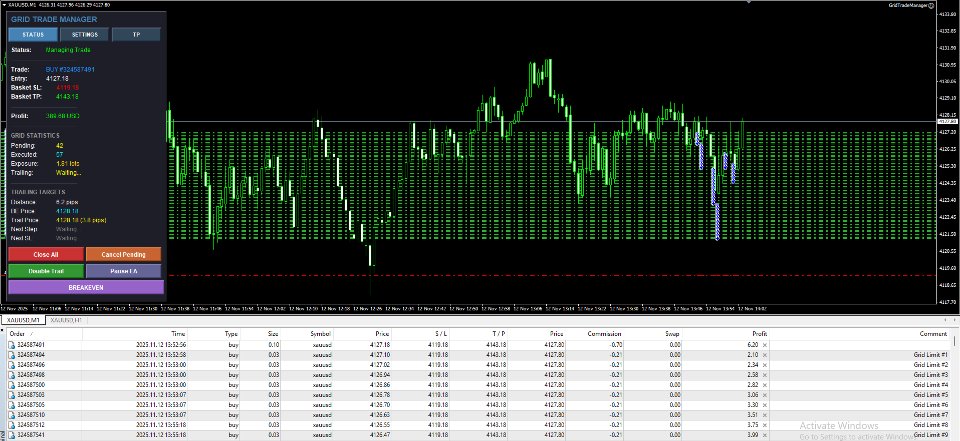Viewport: 960px width, 441px height.
Task: Click order icon for order 324587498
Action: pyautogui.click(x=11, y=375)
